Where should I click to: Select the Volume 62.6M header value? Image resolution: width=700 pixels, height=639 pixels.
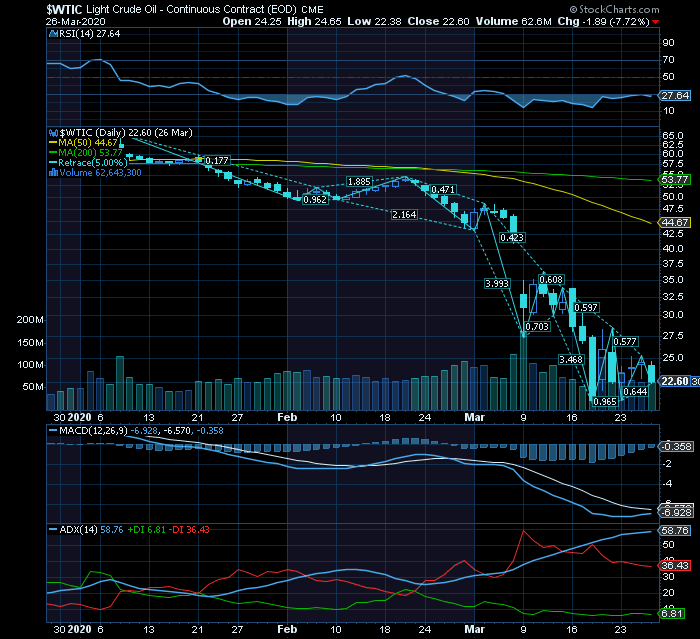click(513, 21)
